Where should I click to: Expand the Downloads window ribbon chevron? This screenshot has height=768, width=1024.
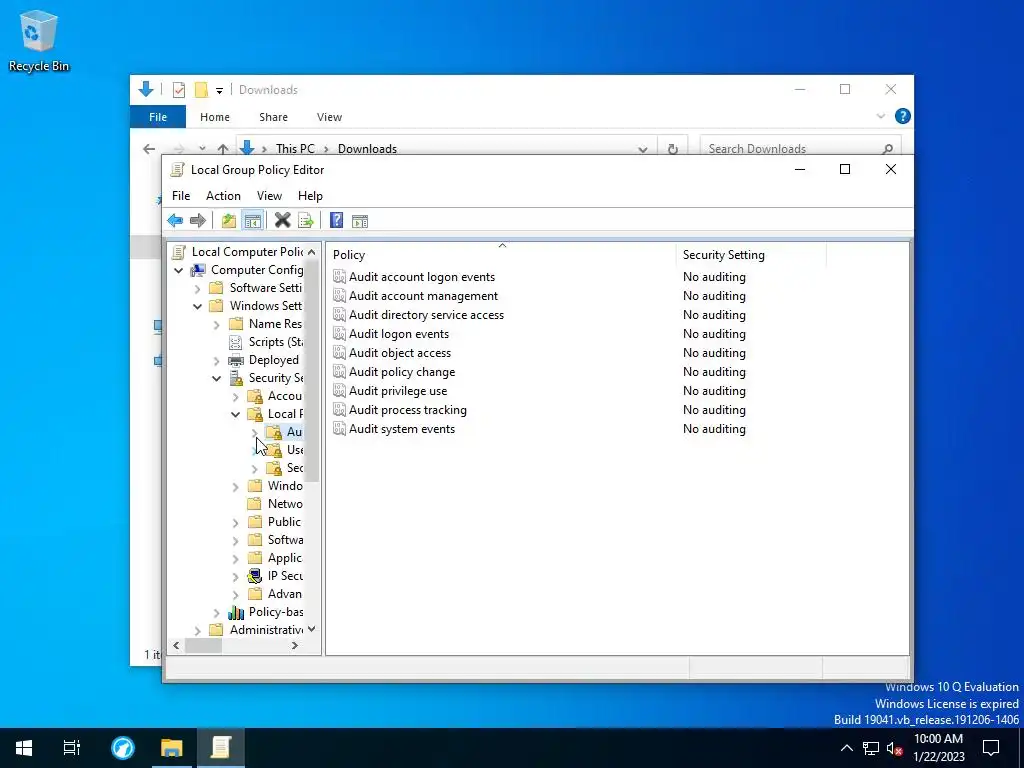click(x=881, y=116)
